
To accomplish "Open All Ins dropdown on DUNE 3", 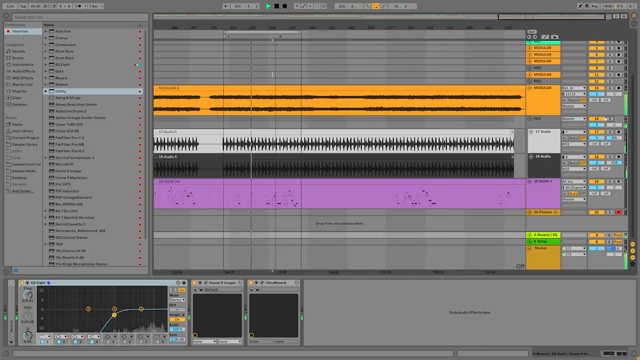I will point(574,182).
